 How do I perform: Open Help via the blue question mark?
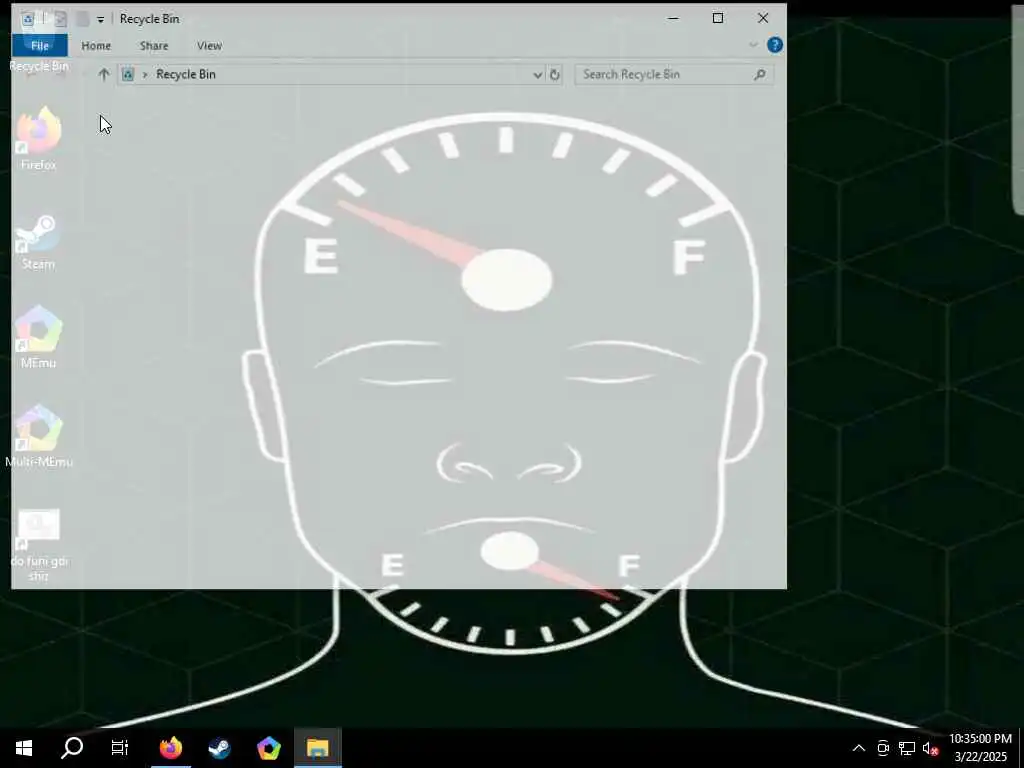pyautogui.click(x=775, y=45)
